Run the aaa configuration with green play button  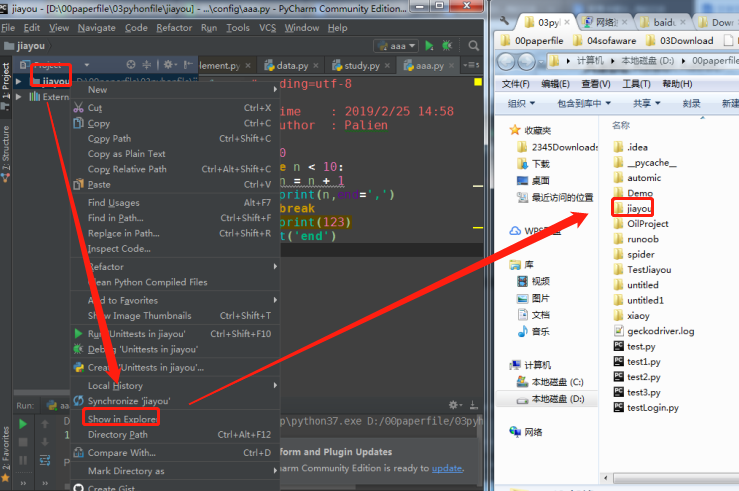click(429, 46)
